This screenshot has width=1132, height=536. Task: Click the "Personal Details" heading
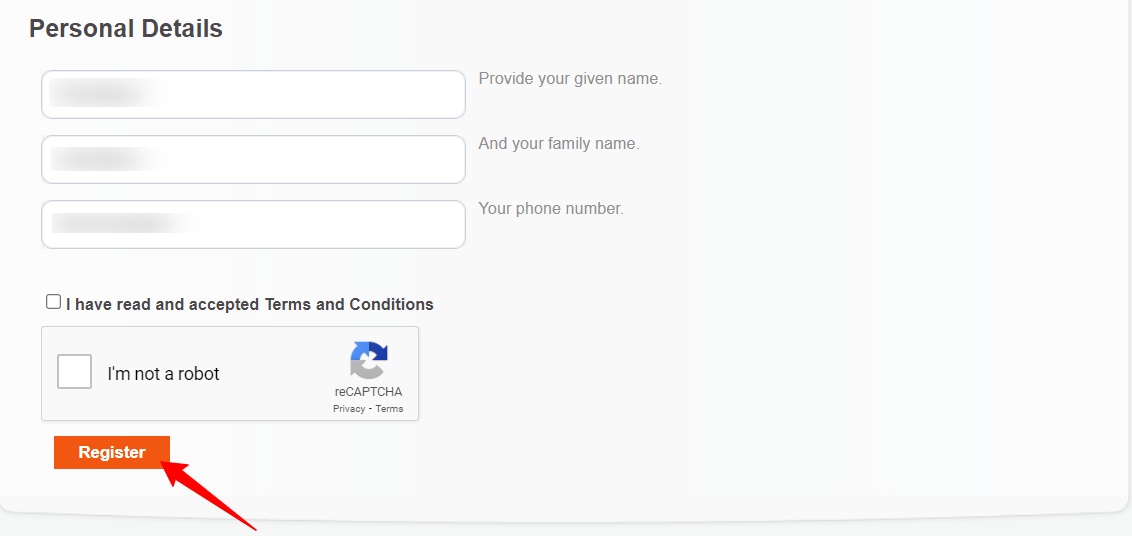pyautogui.click(x=126, y=29)
